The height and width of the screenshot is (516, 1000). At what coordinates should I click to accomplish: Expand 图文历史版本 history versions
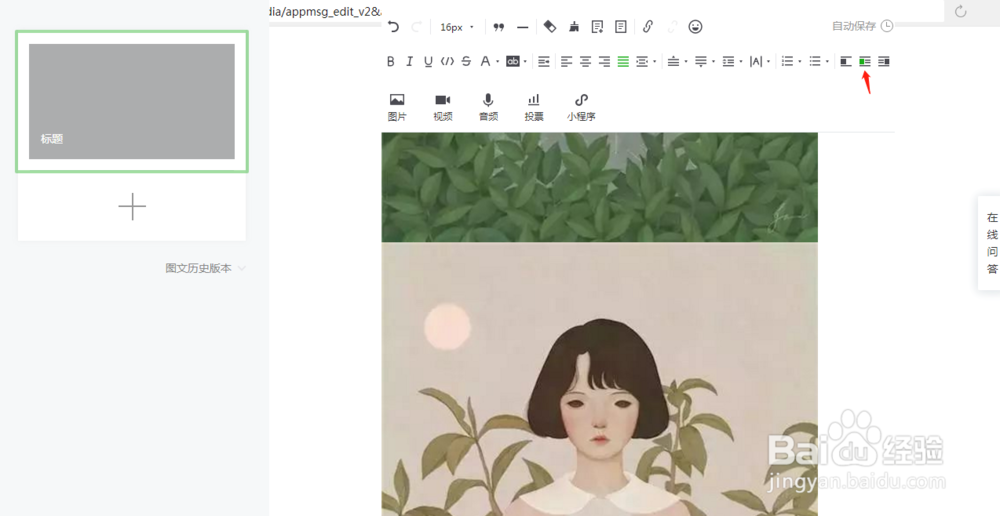(205, 269)
